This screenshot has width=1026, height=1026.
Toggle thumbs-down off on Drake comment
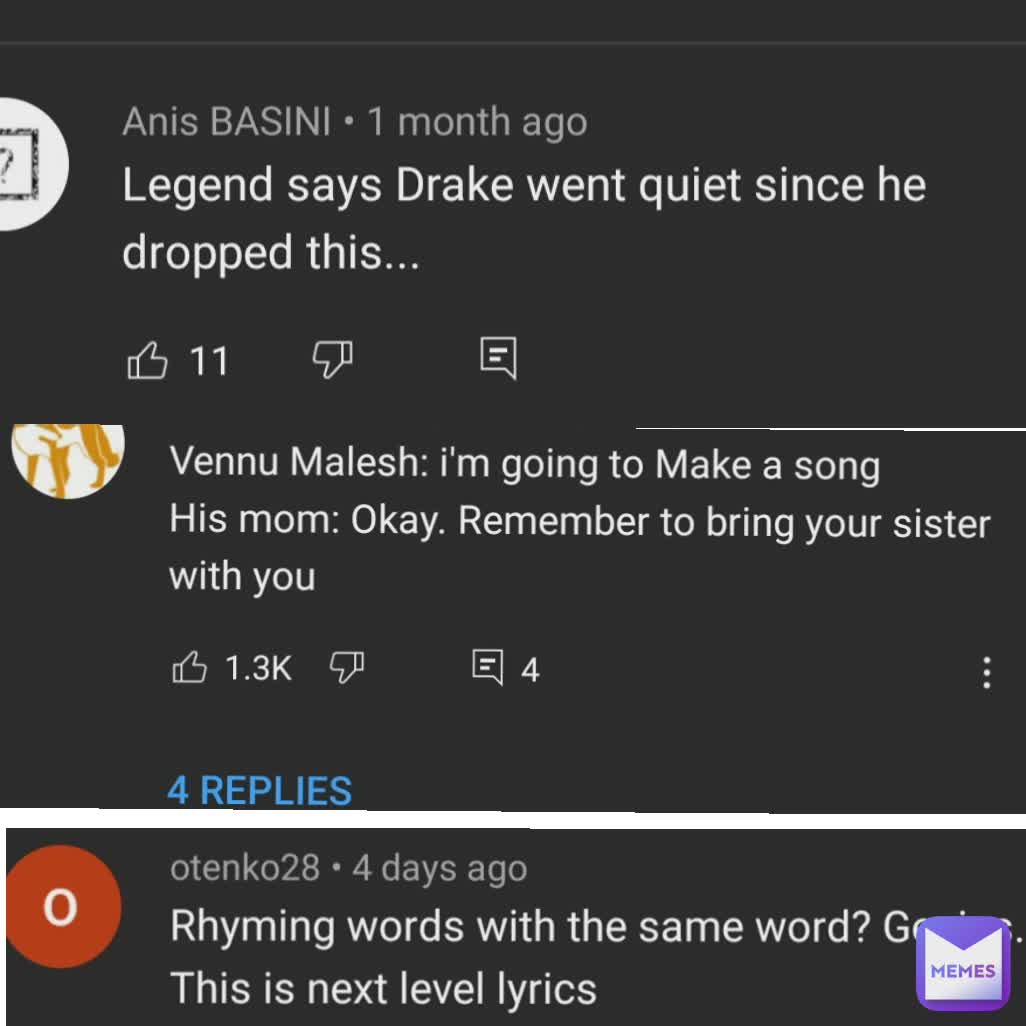click(x=332, y=361)
